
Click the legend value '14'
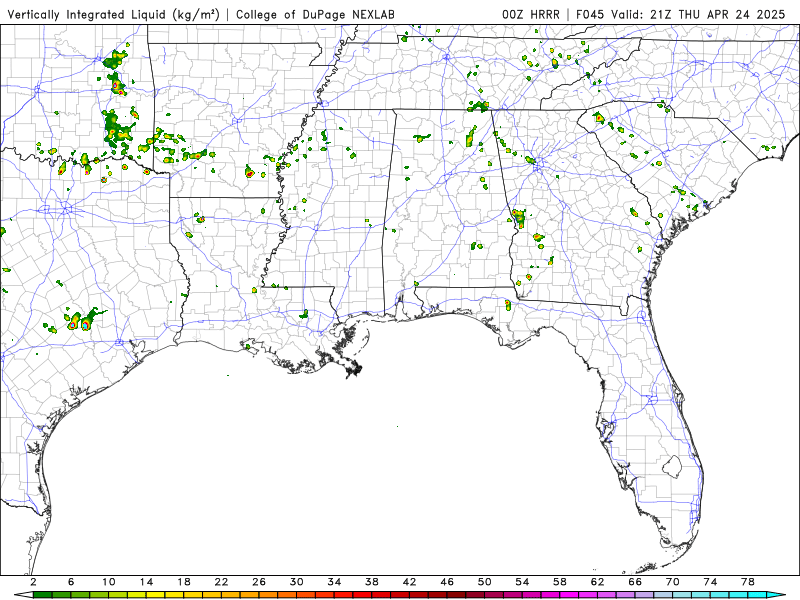pos(146,582)
